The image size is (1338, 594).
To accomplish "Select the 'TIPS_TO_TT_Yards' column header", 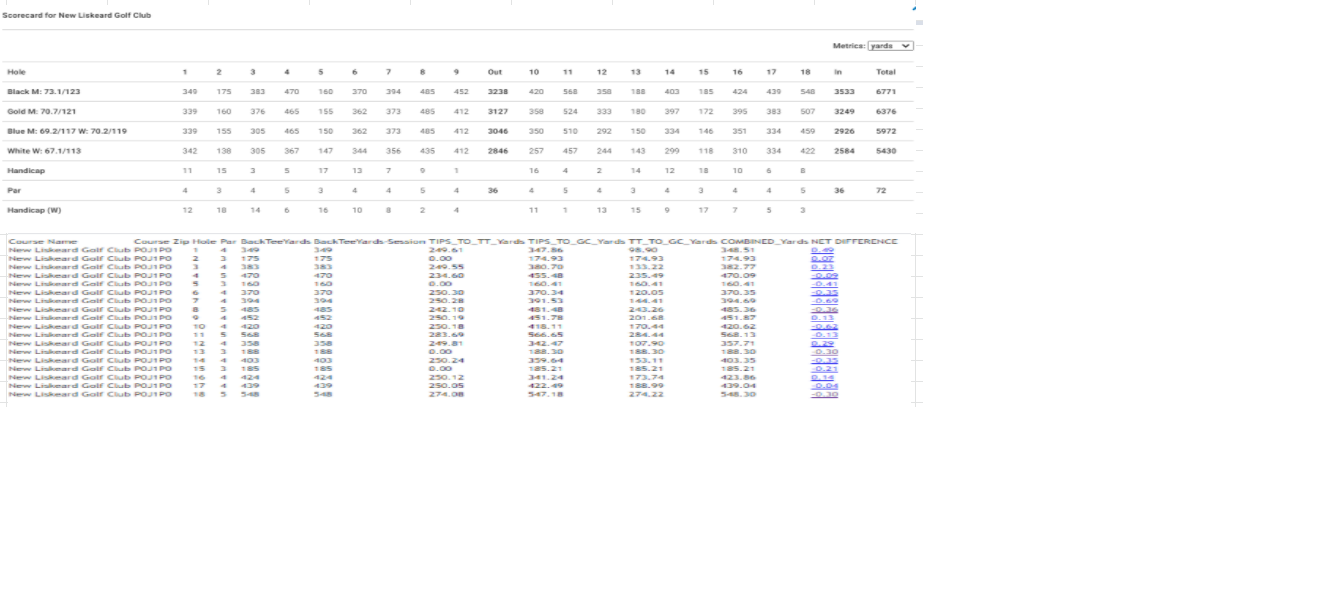I will [x=477, y=241].
